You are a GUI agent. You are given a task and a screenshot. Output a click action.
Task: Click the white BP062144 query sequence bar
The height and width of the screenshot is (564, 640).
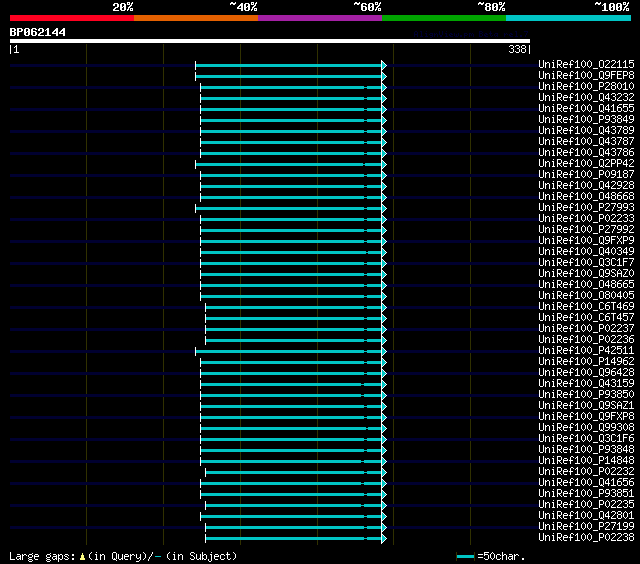[x=270, y=41]
